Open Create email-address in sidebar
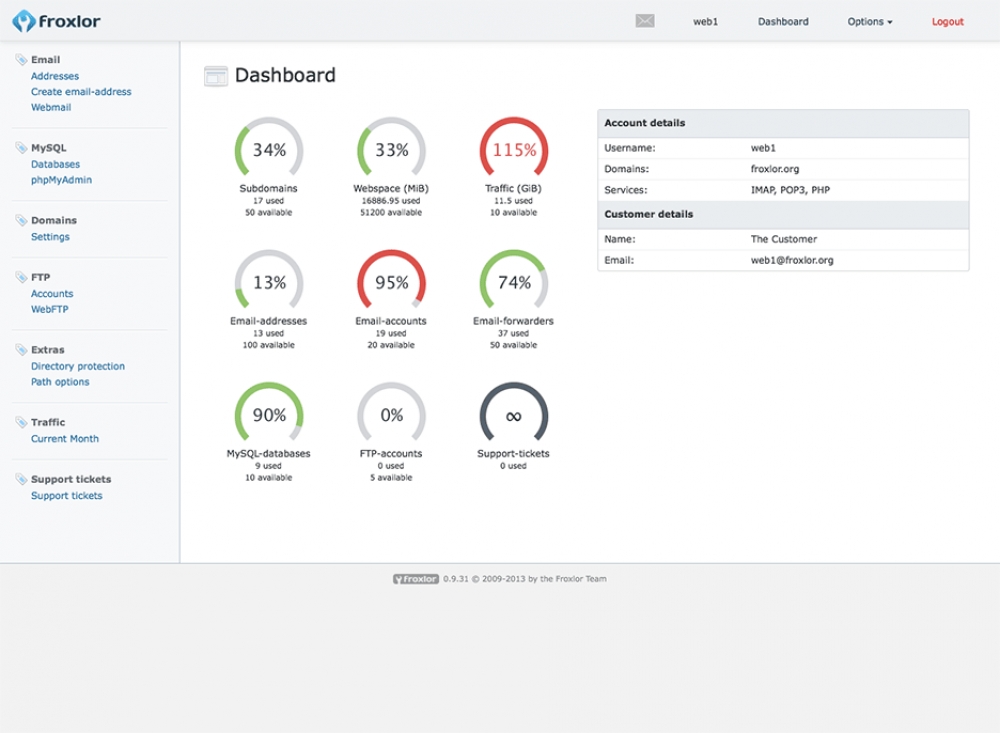This screenshot has height=733, width=1000. coord(81,92)
